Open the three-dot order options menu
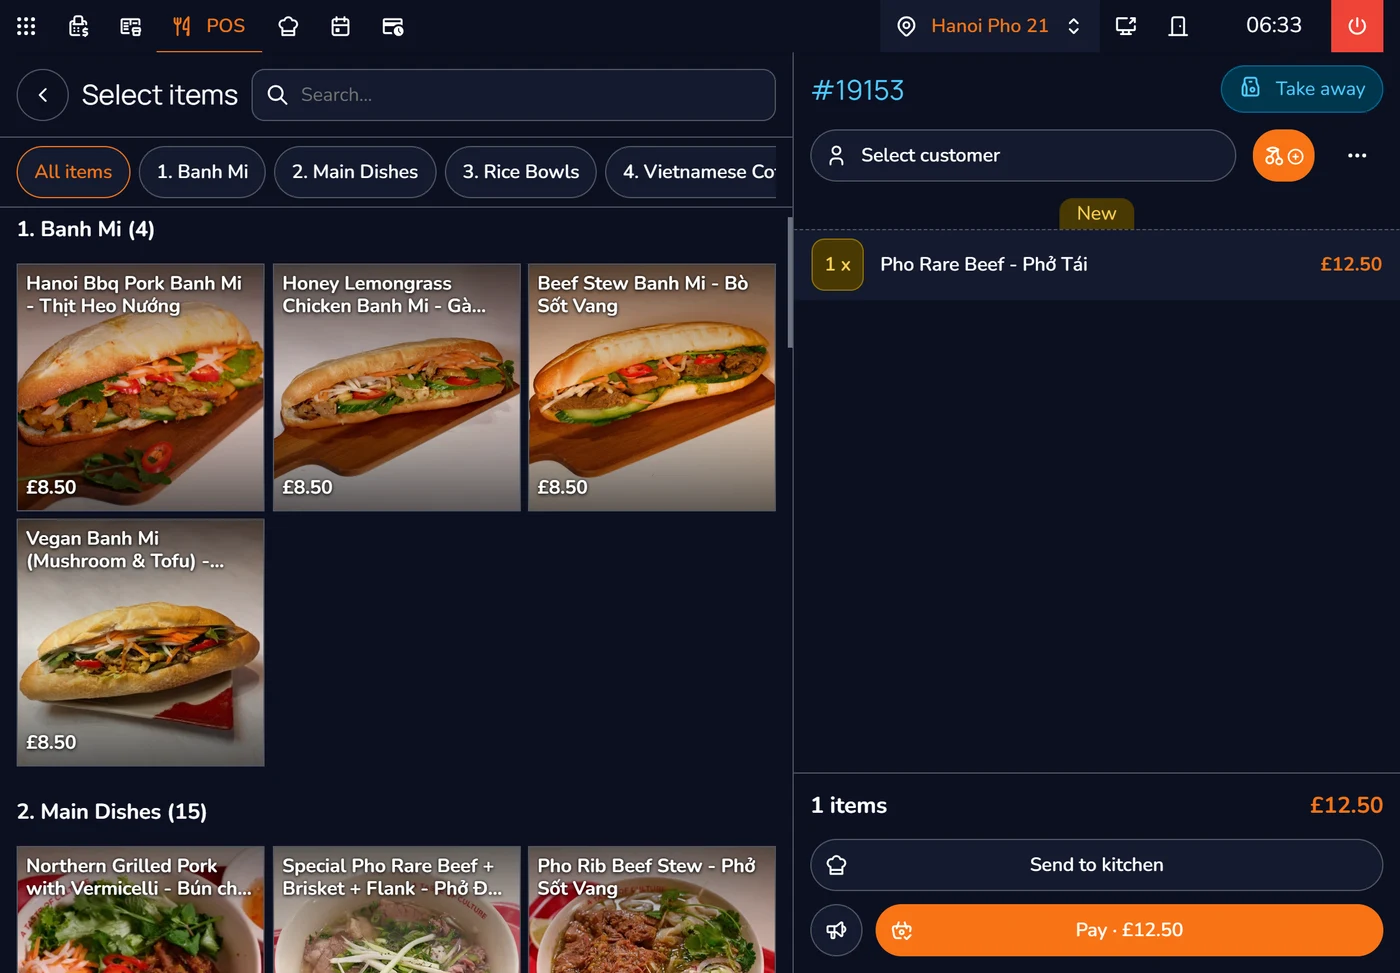This screenshot has height=973, width=1400. [x=1357, y=156]
